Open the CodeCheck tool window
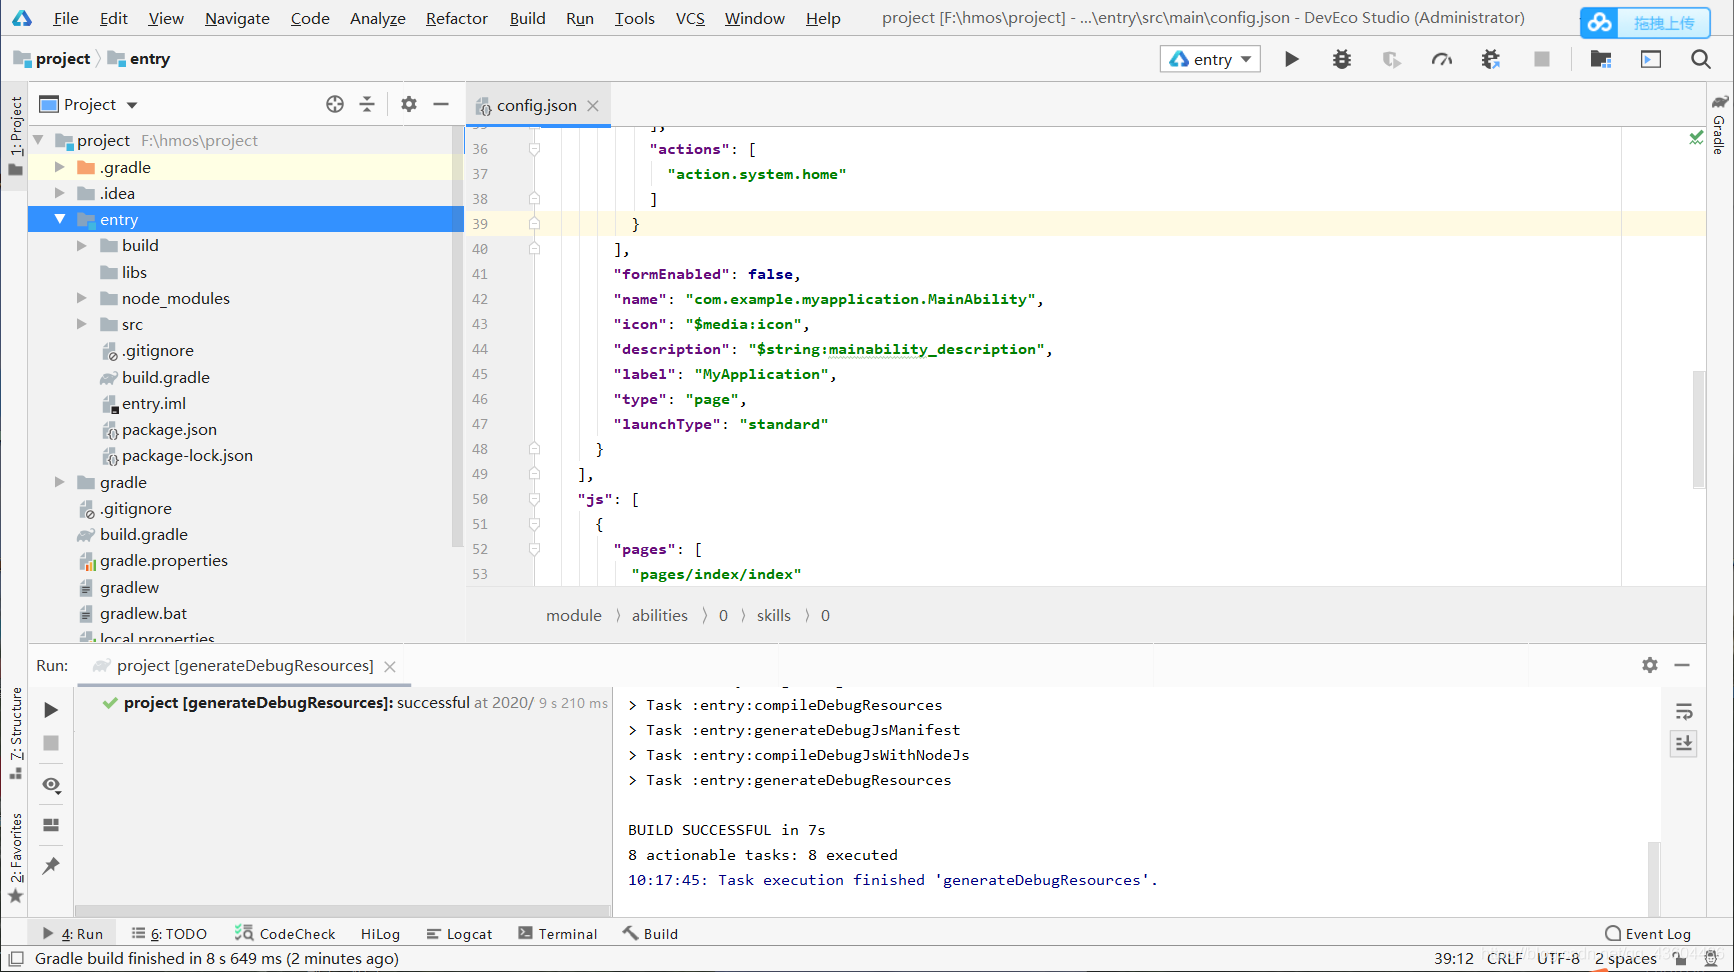 (285, 934)
